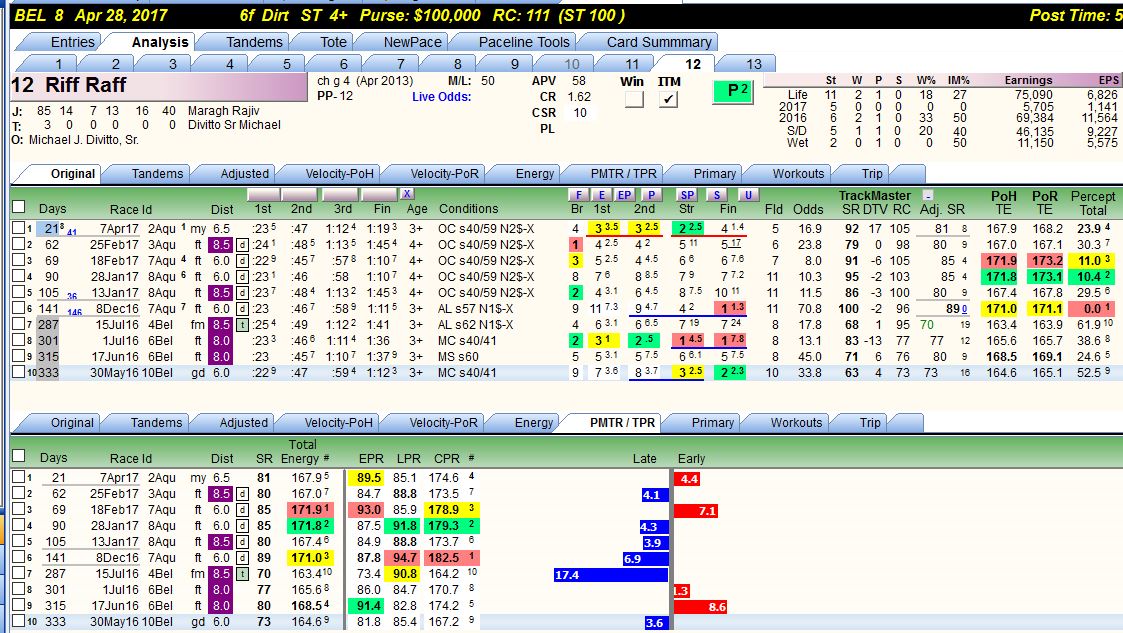Switch to the Tote tab
1123x633 pixels.
[333, 42]
